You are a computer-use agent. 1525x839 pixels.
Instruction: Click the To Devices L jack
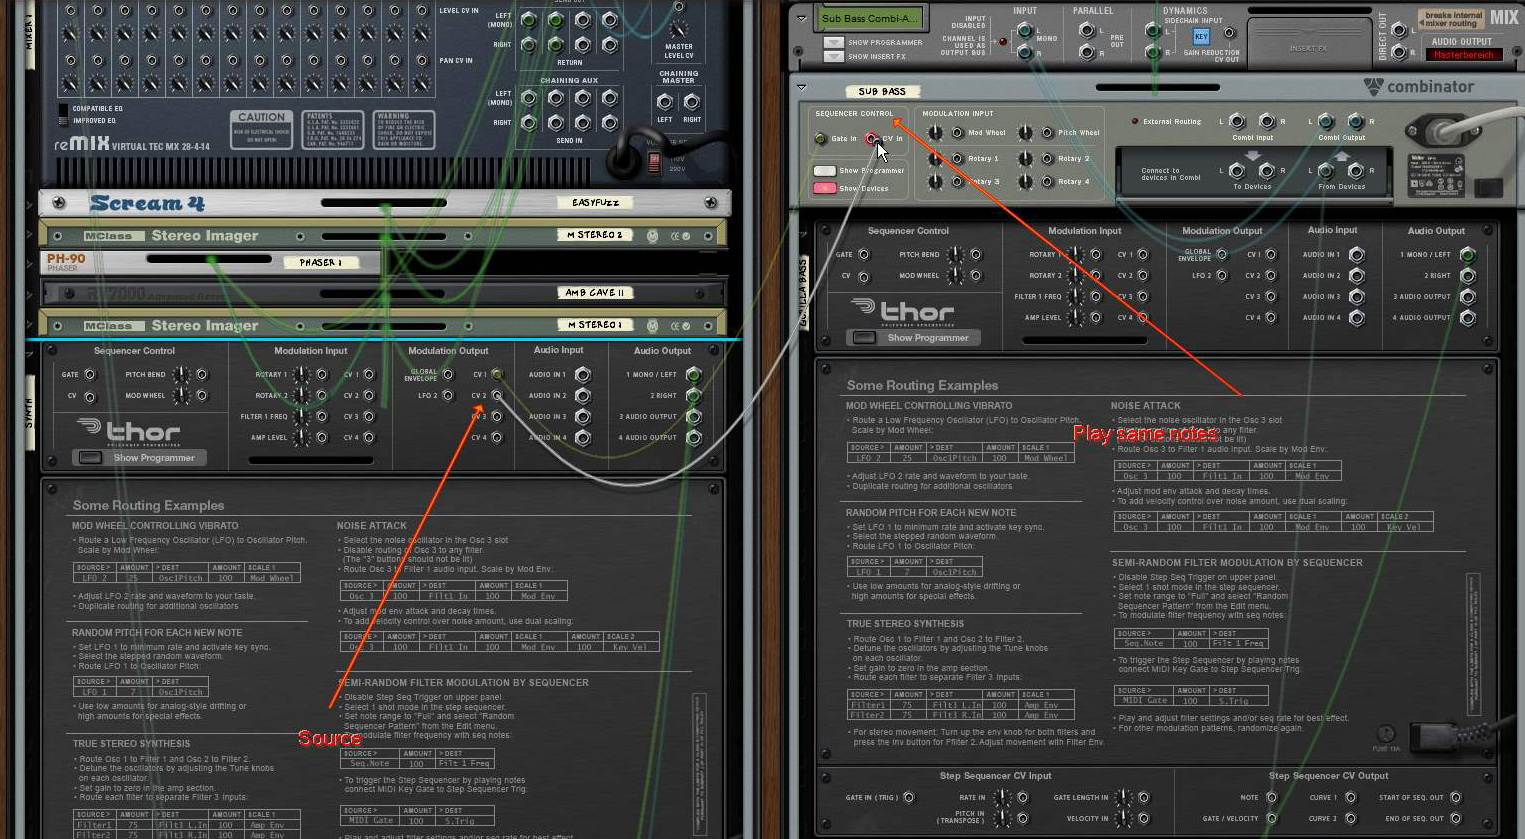pos(1237,171)
